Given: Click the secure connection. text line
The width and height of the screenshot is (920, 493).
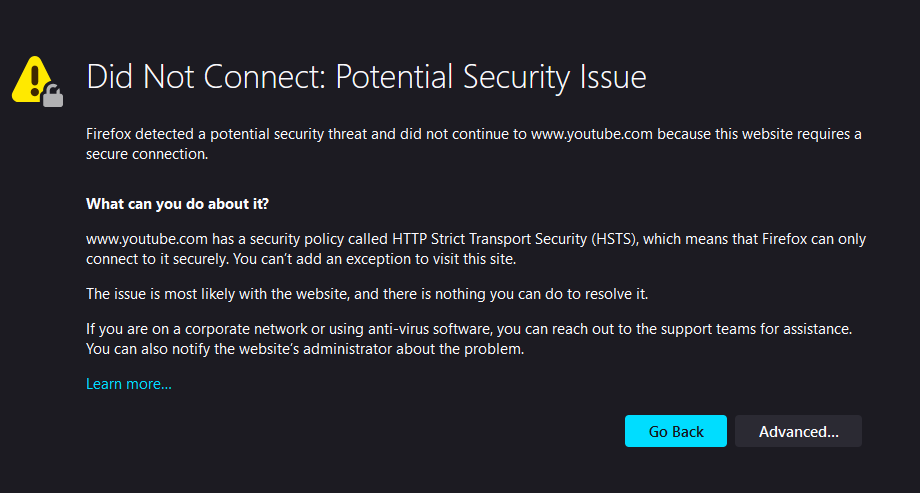Looking at the screenshot, I should [x=147, y=154].
